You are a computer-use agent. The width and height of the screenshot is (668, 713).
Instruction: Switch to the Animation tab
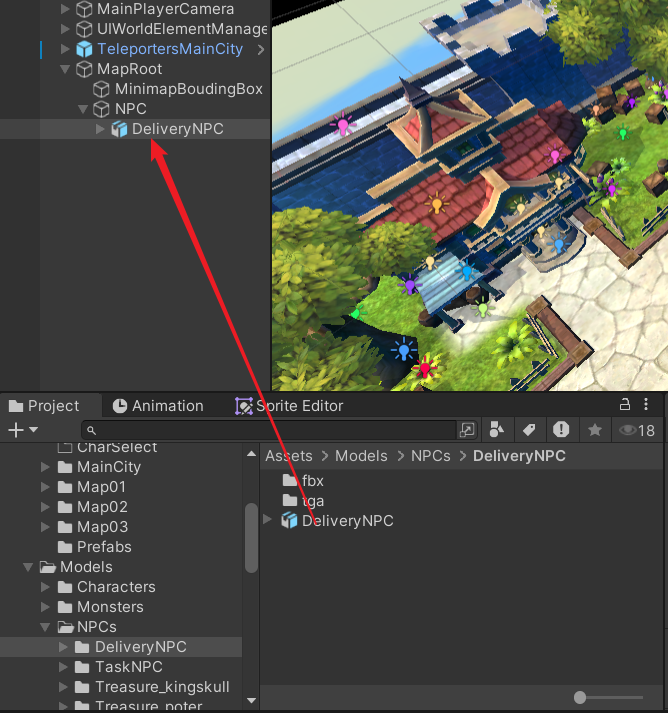[157, 406]
